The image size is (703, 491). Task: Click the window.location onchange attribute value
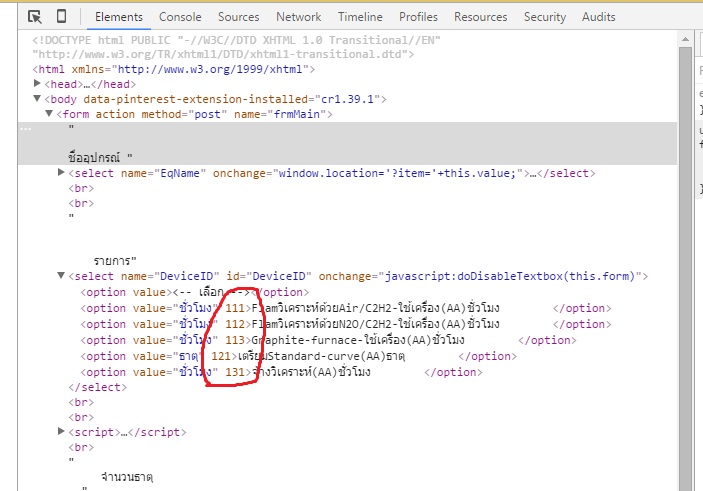[397, 173]
